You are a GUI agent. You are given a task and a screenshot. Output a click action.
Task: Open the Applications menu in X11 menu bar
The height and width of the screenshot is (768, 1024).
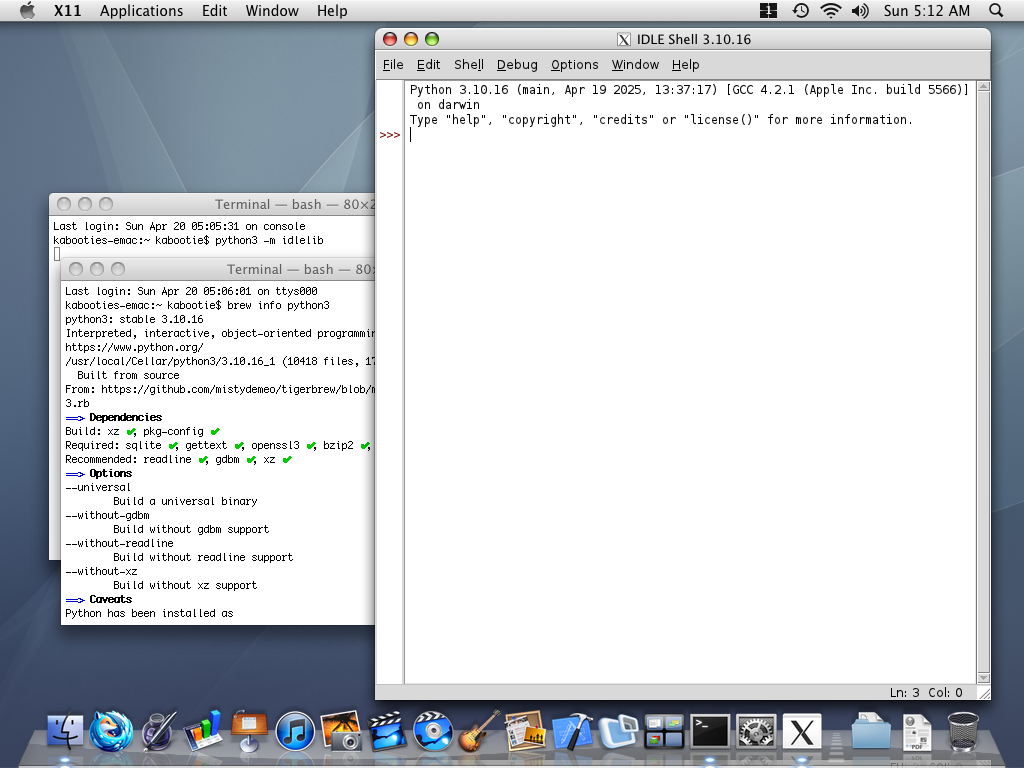141,10
